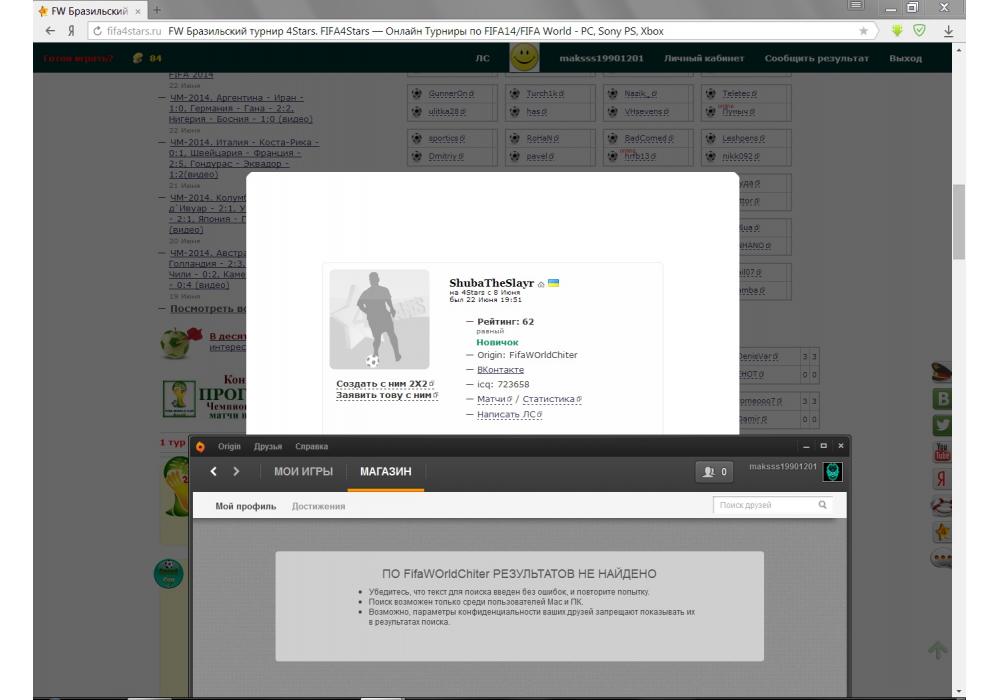
Task: Click the ВКонтакте profile link
Action: pyautogui.click(x=500, y=370)
